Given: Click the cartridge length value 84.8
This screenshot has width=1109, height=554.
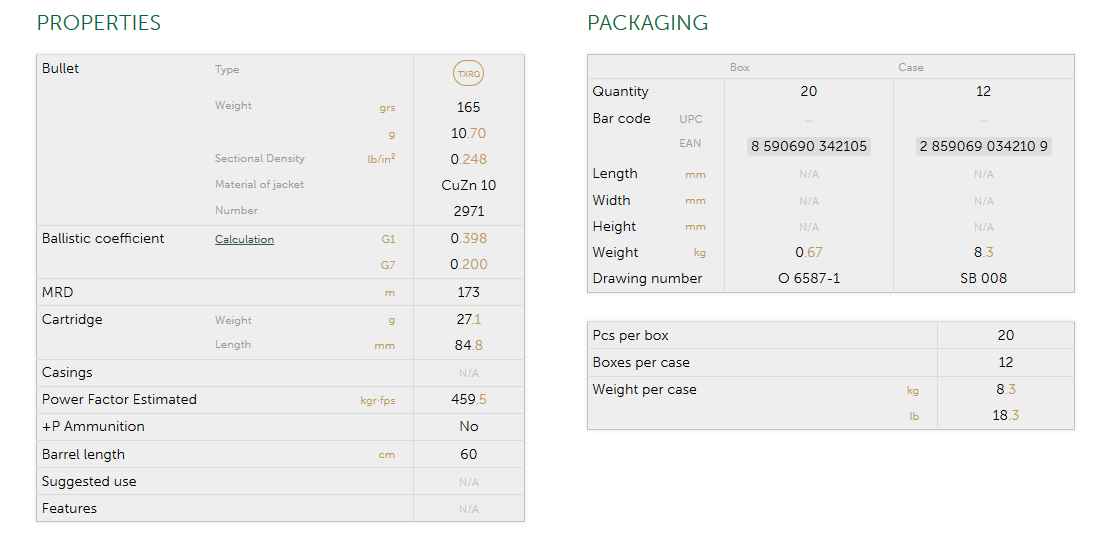Looking at the screenshot, I should [468, 345].
